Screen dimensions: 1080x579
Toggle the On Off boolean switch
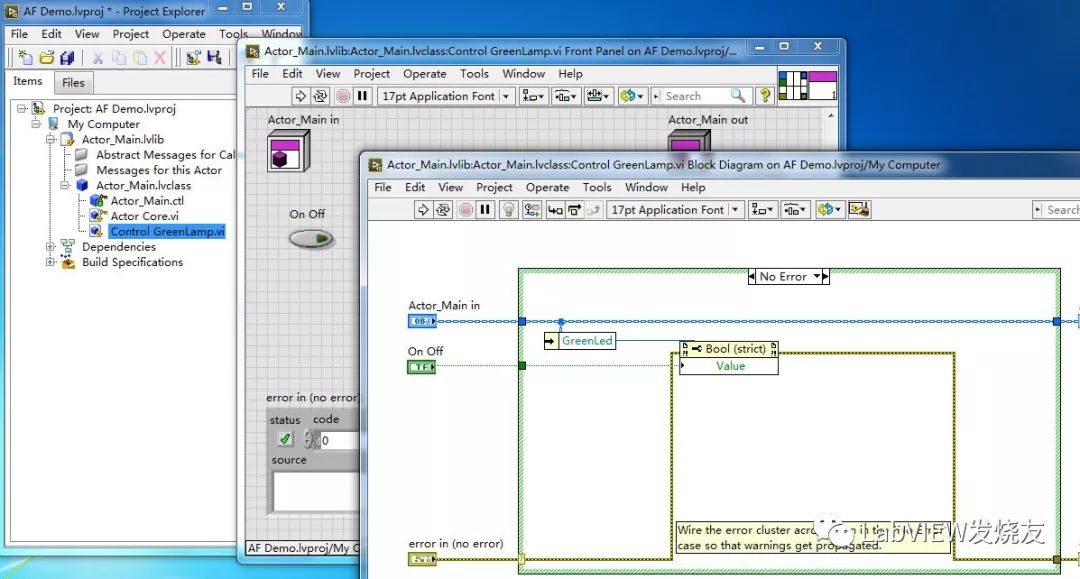(x=311, y=238)
